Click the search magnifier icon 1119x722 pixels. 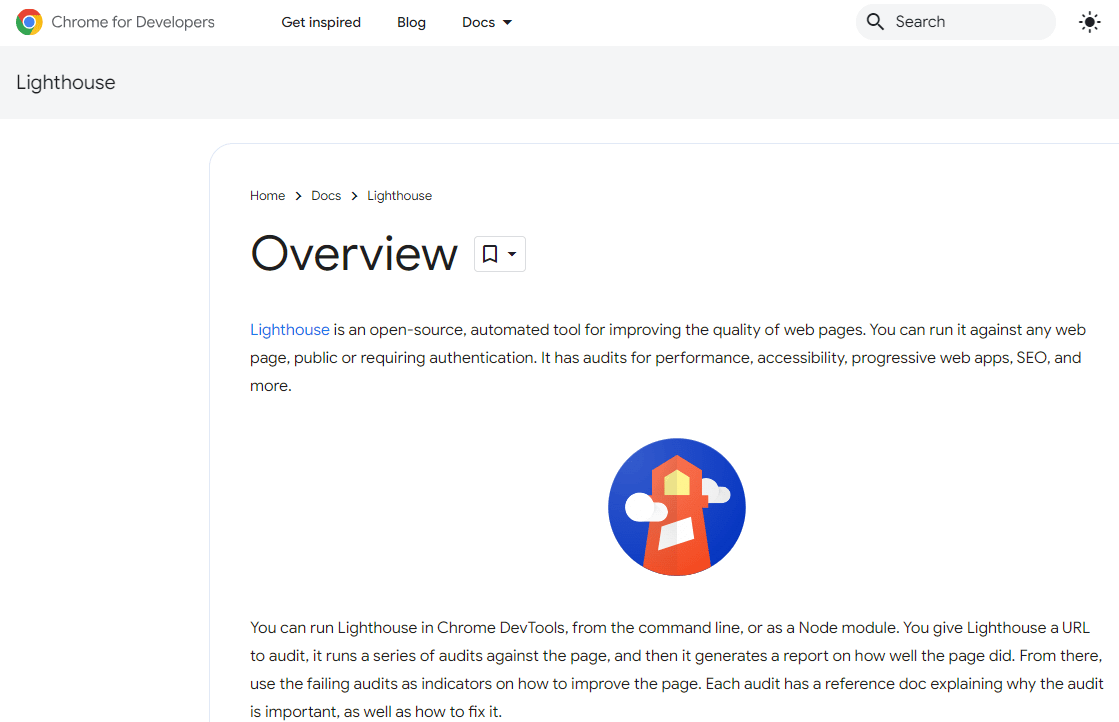[x=875, y=21]
